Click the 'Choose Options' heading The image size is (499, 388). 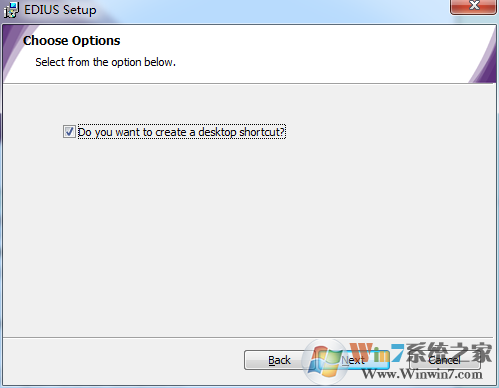(x=71, y=41)
